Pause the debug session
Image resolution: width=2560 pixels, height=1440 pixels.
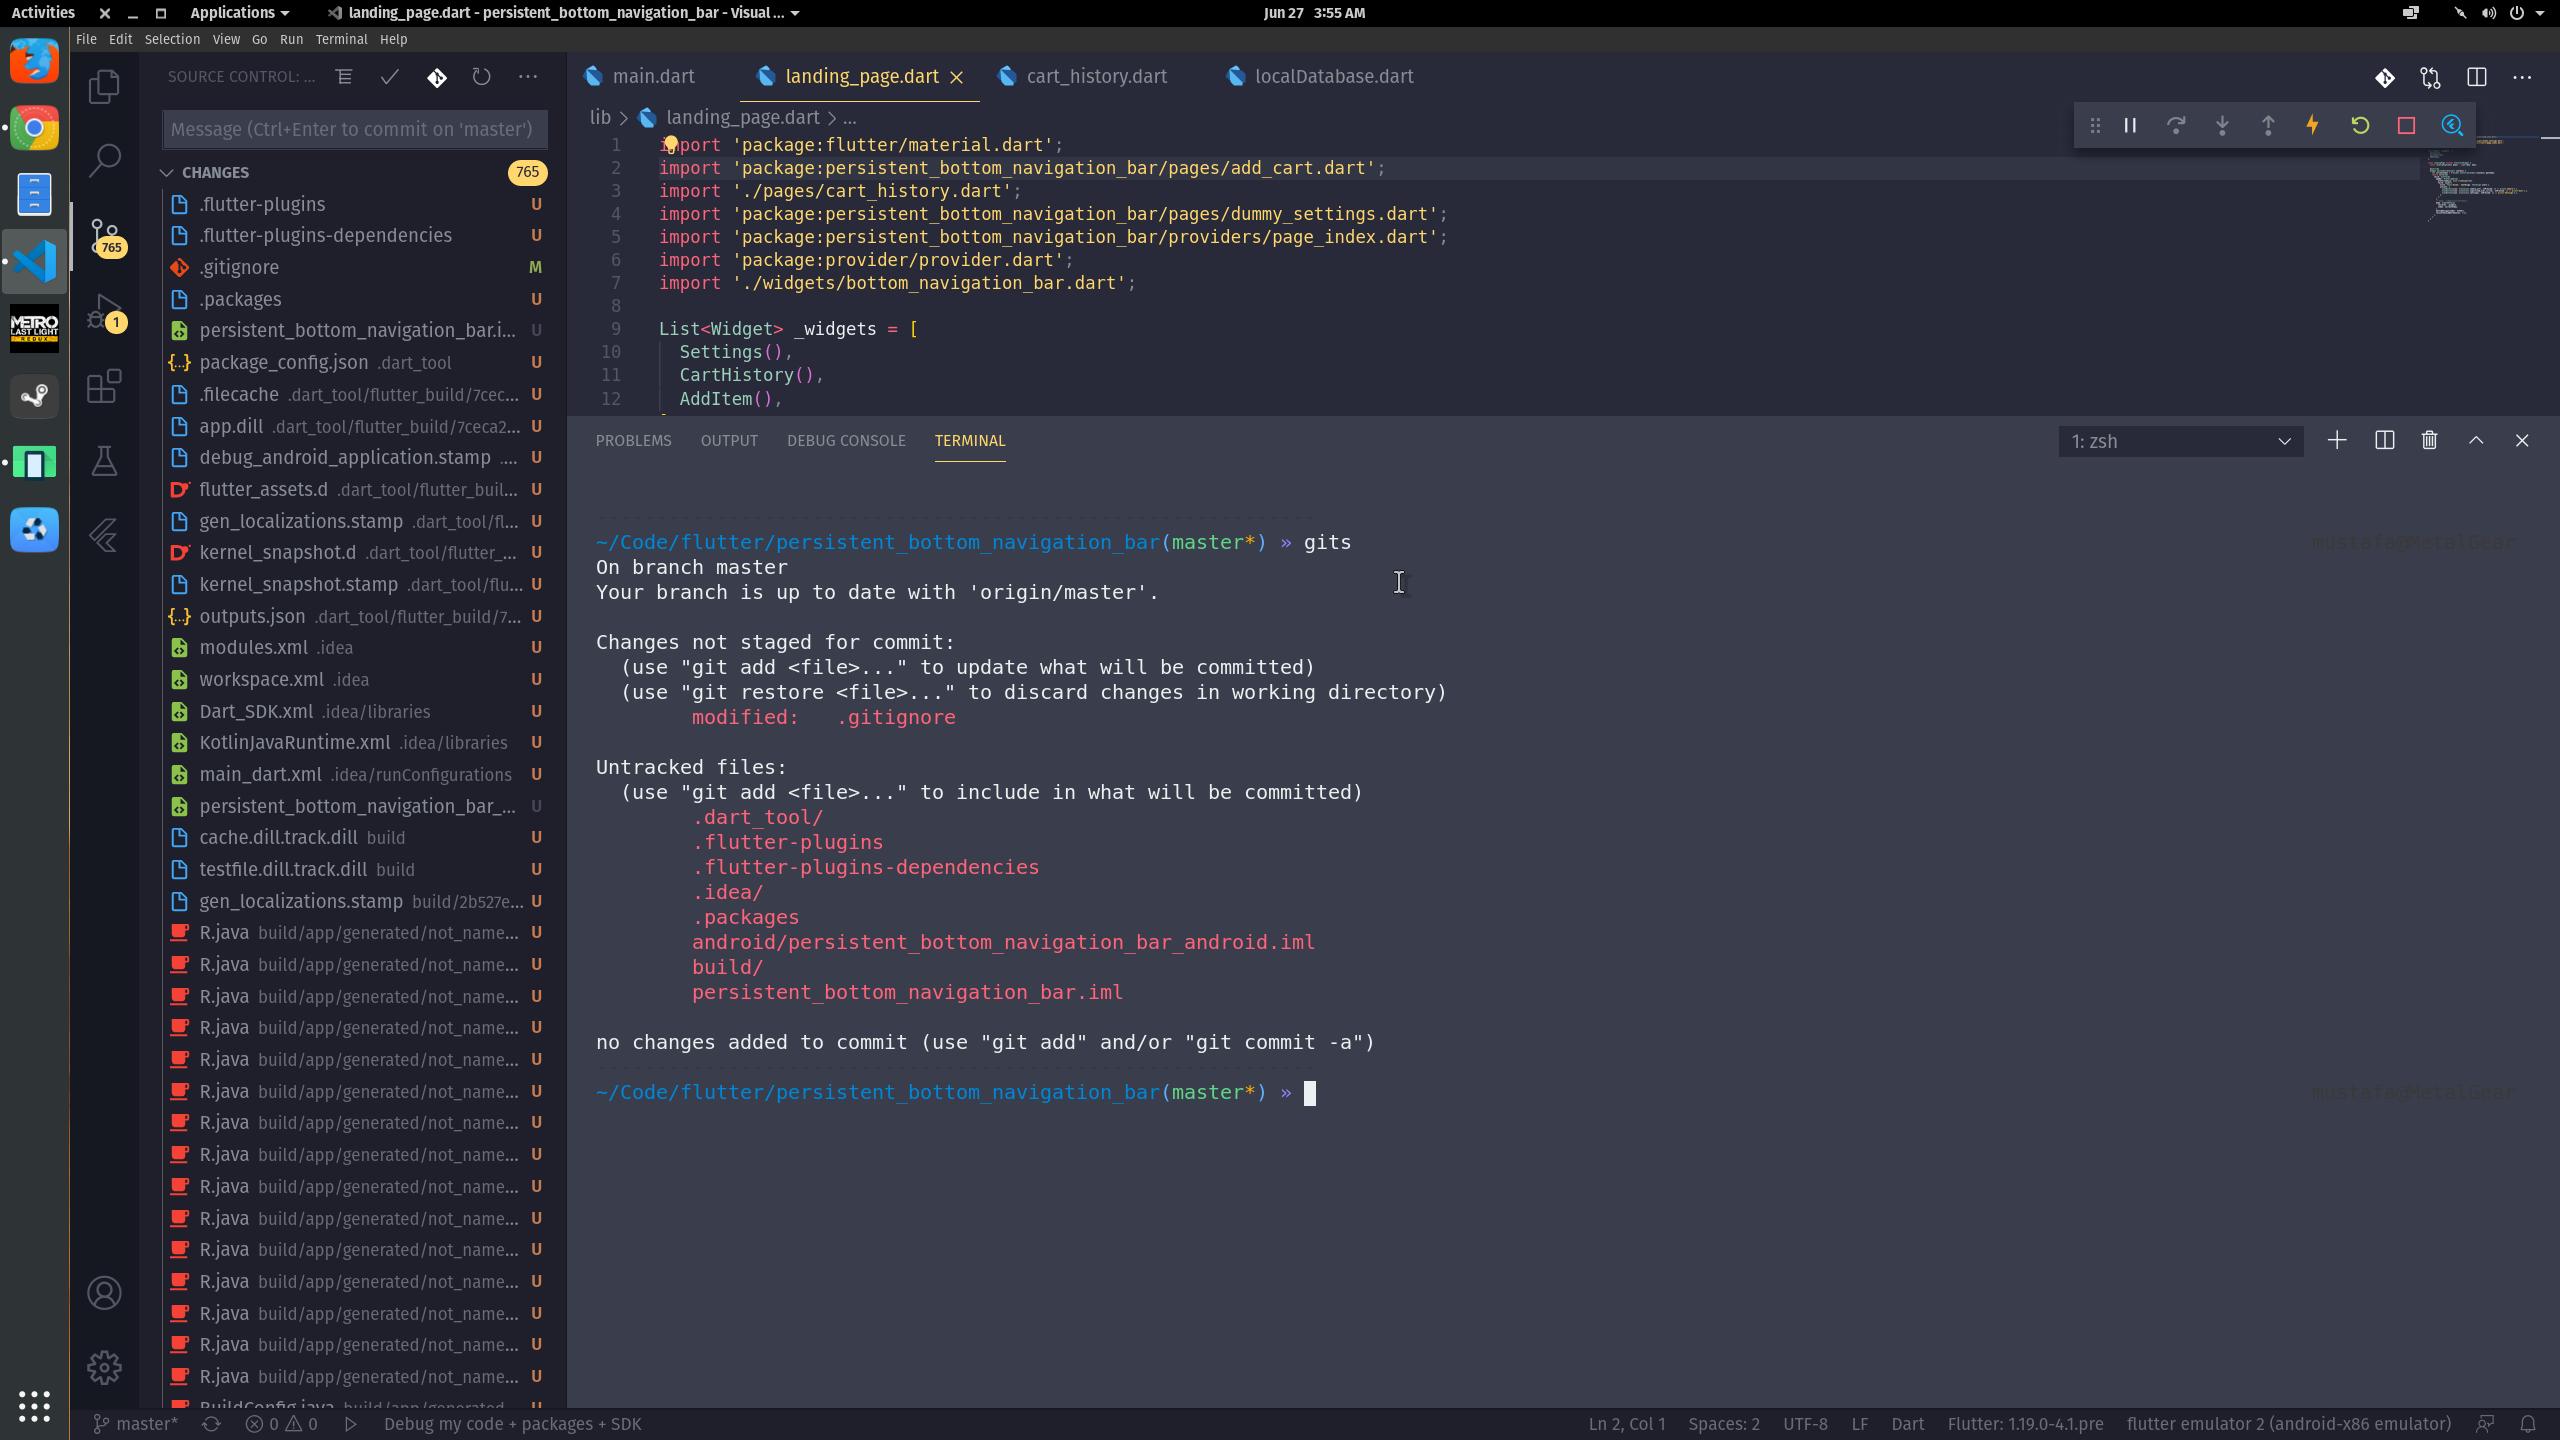(x=2130, y=125)
